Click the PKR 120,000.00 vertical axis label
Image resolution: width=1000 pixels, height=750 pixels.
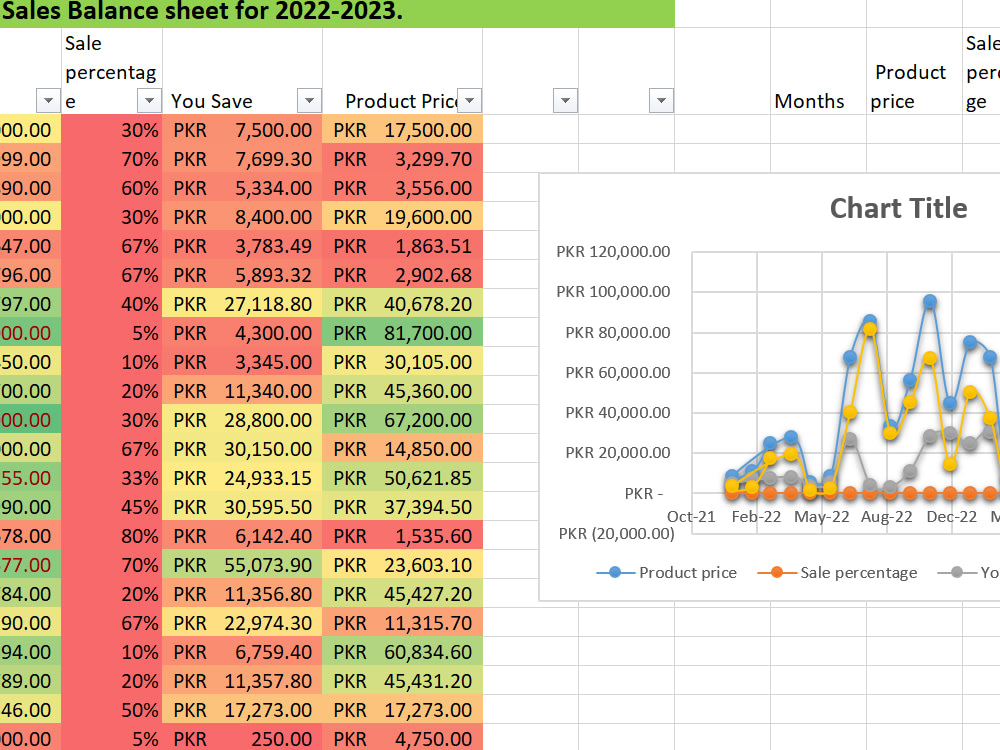coord(613,251)
